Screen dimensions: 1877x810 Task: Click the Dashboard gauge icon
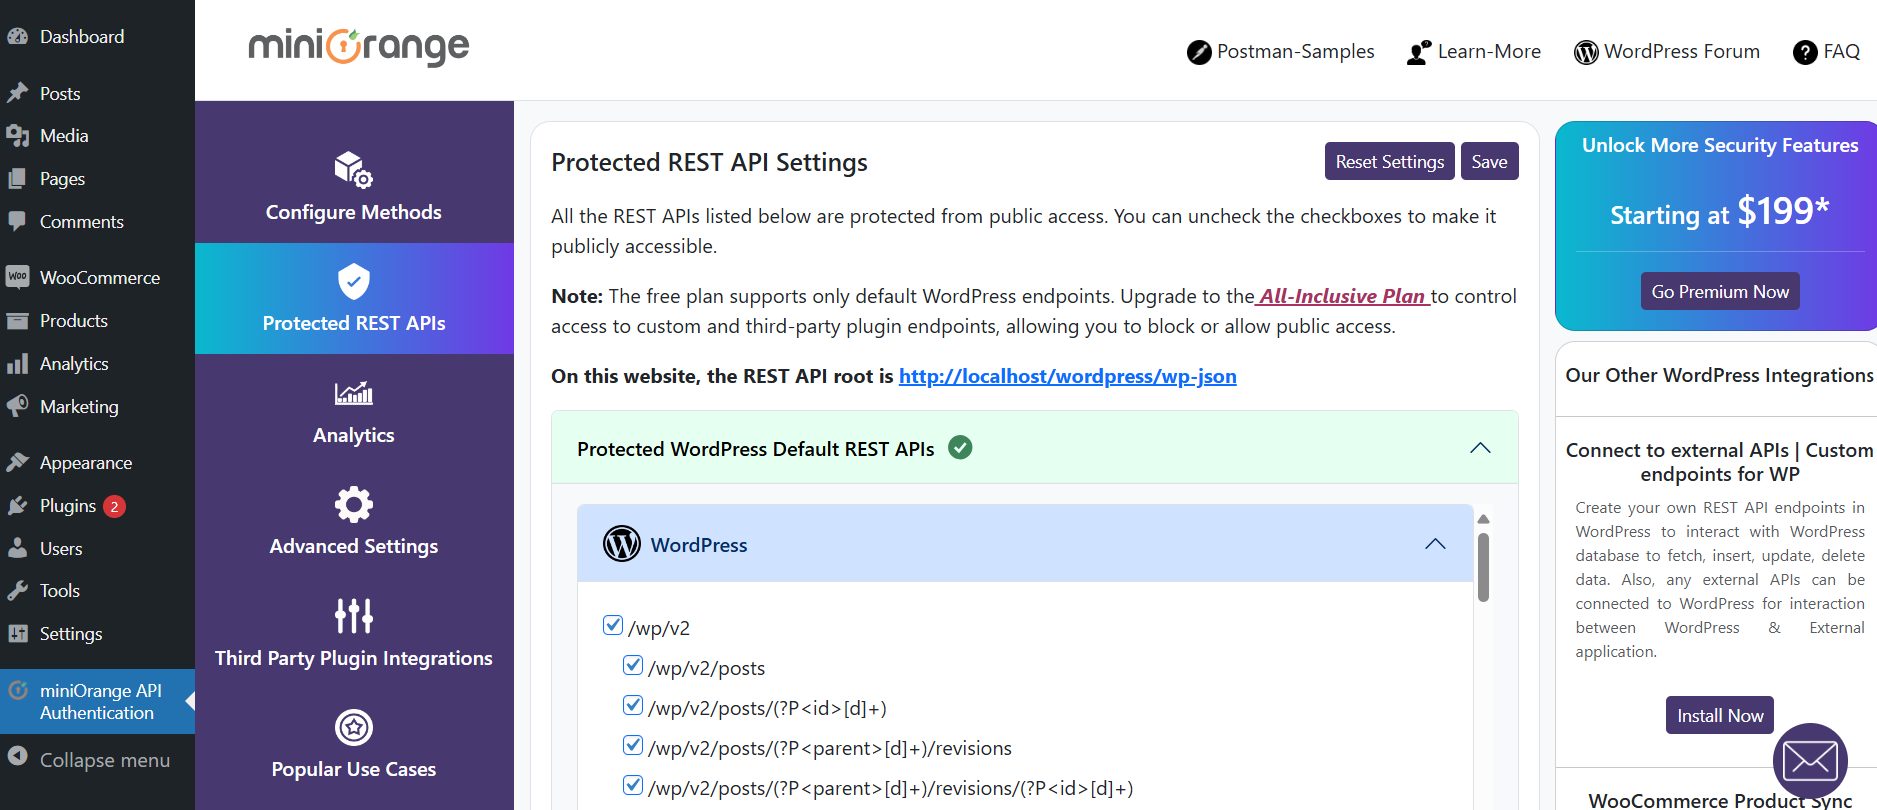tap(17, 37)
